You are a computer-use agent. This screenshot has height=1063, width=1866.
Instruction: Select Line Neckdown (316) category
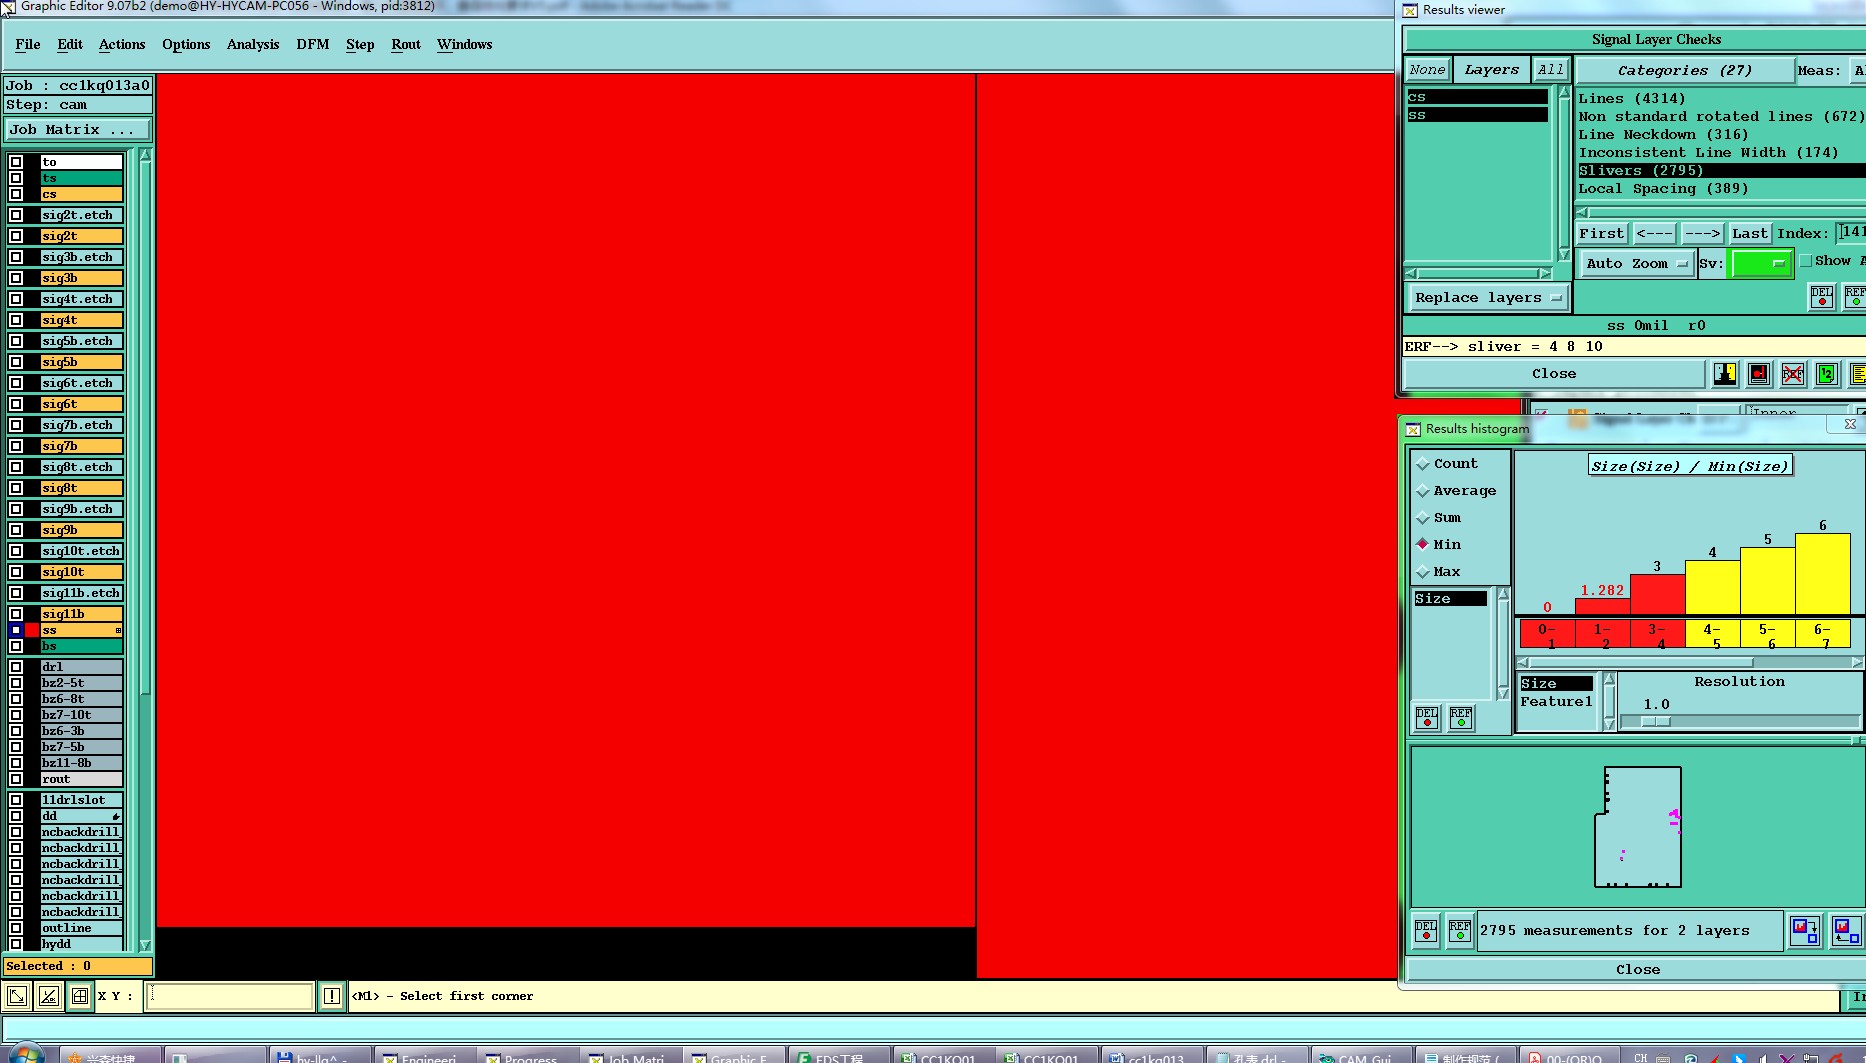(x=1720, y=135)
